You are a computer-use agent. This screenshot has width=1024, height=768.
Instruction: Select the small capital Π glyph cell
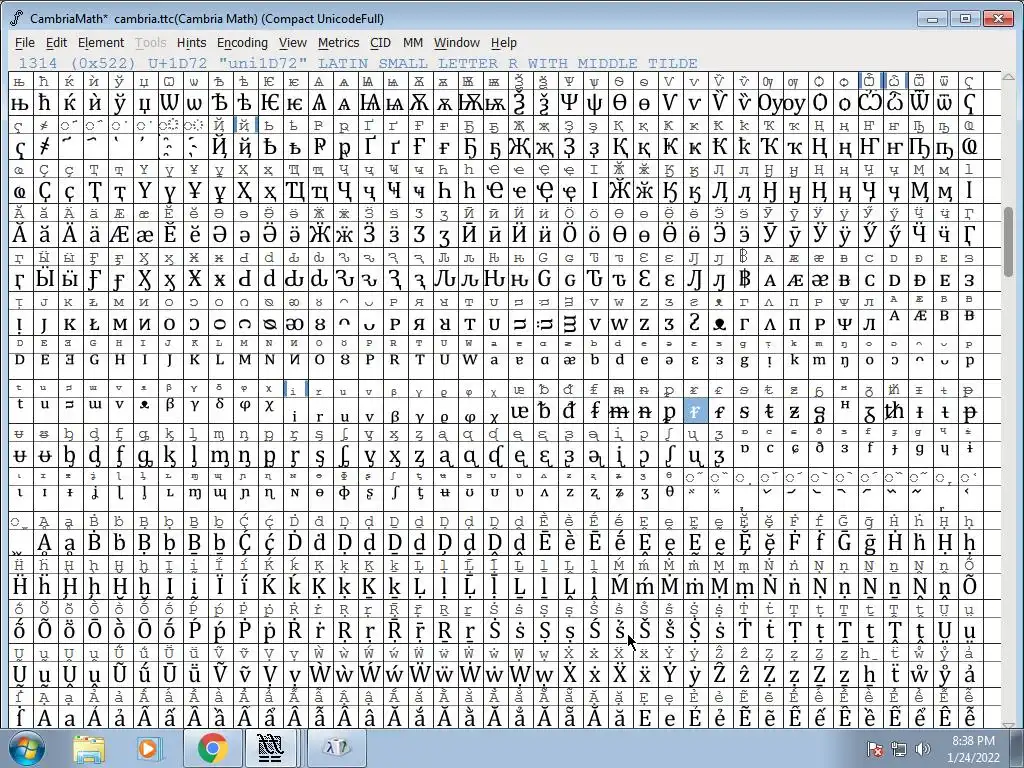pos(794,325)
